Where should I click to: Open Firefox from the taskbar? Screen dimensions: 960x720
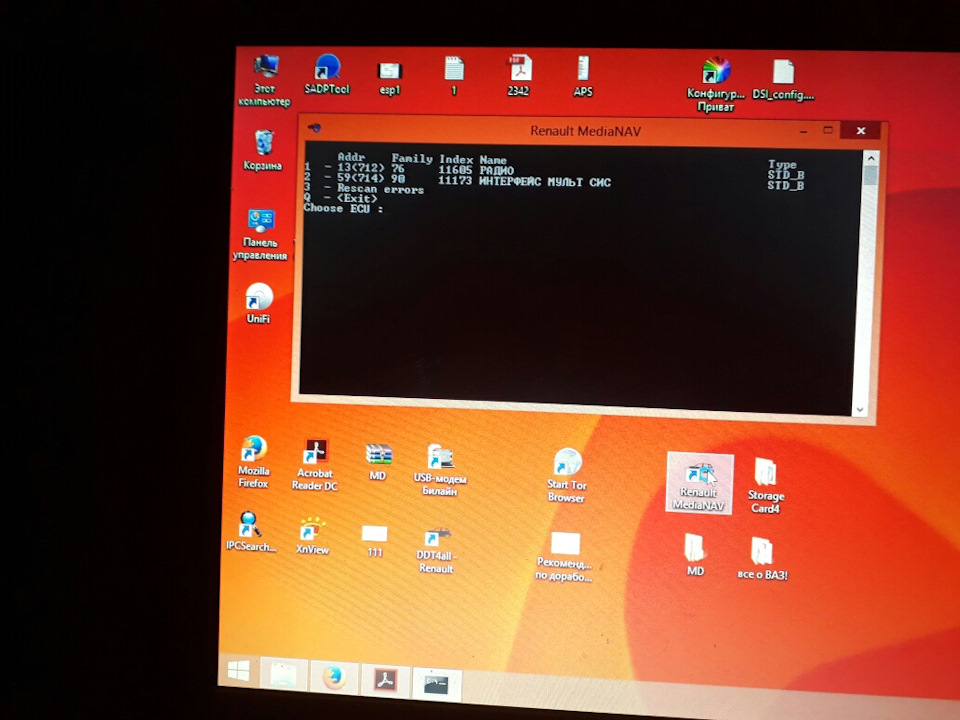[x=333, y=677]
